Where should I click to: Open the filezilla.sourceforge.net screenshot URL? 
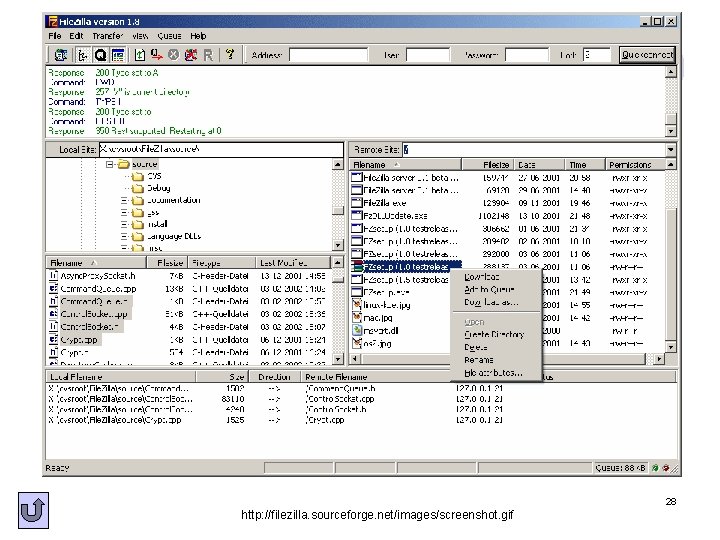(377, 515)
